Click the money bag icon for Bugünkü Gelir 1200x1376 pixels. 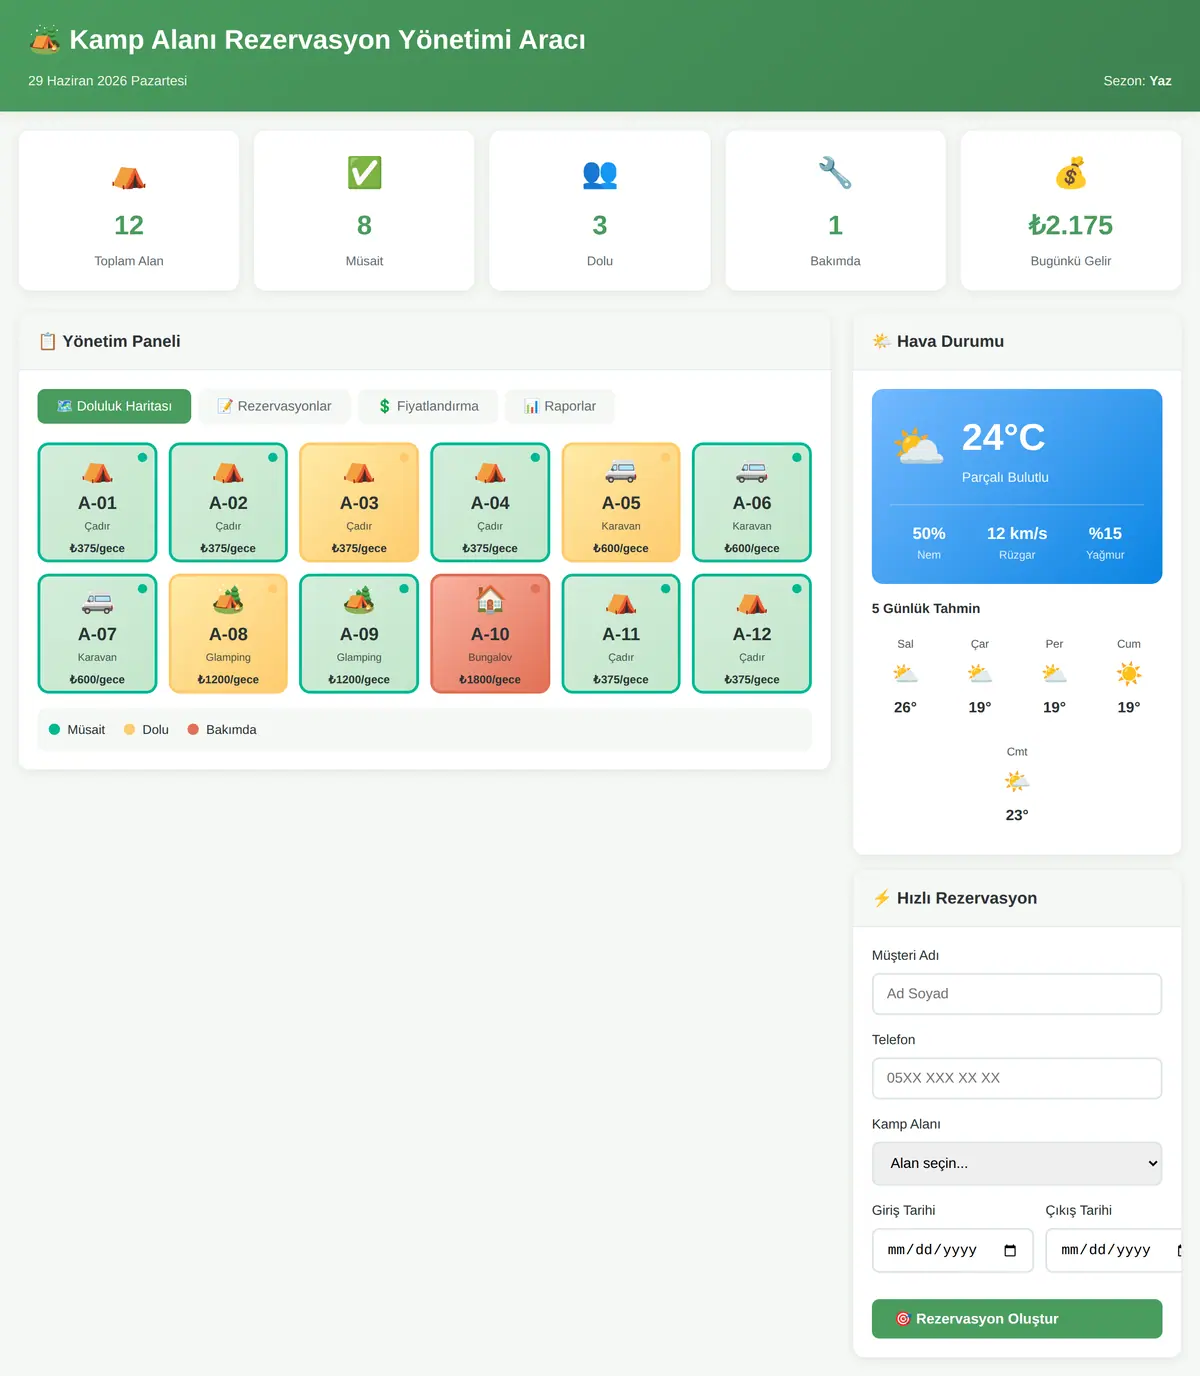(x=1071, y=173)
